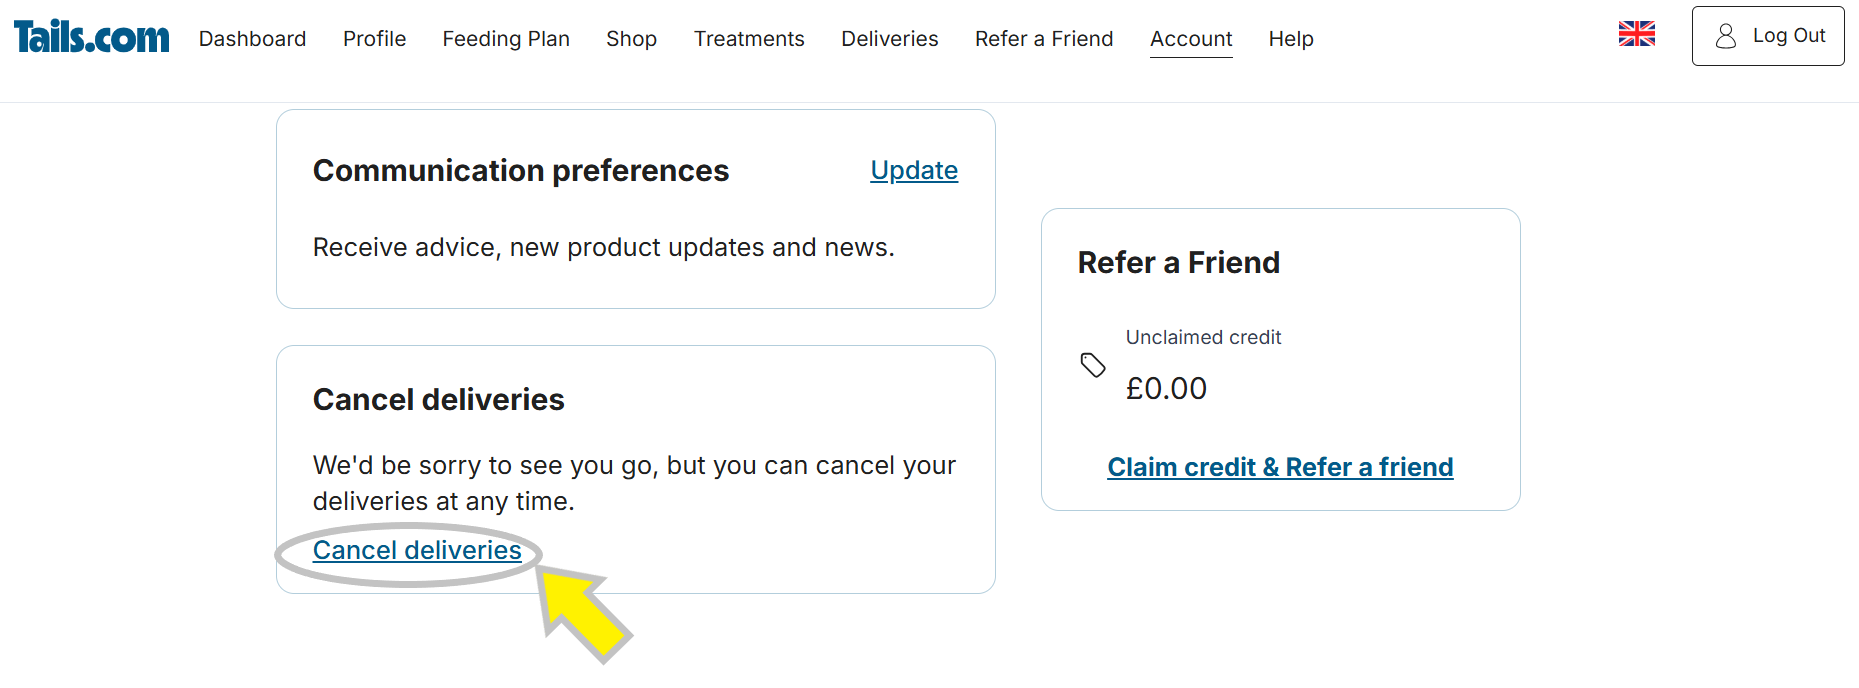The height and width of the screenshot is (688, 1859).
Task: Click the Refer a Friend card heading
Action: [x=1179, y=263]
